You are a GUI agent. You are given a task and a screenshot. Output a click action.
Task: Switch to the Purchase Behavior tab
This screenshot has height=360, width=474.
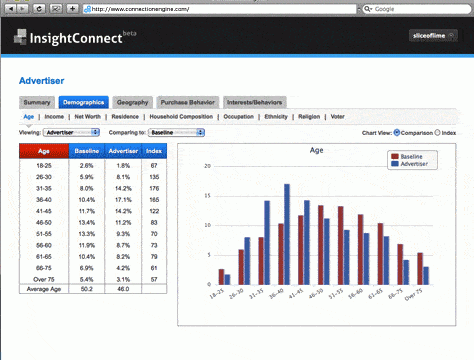coord(188,102)
